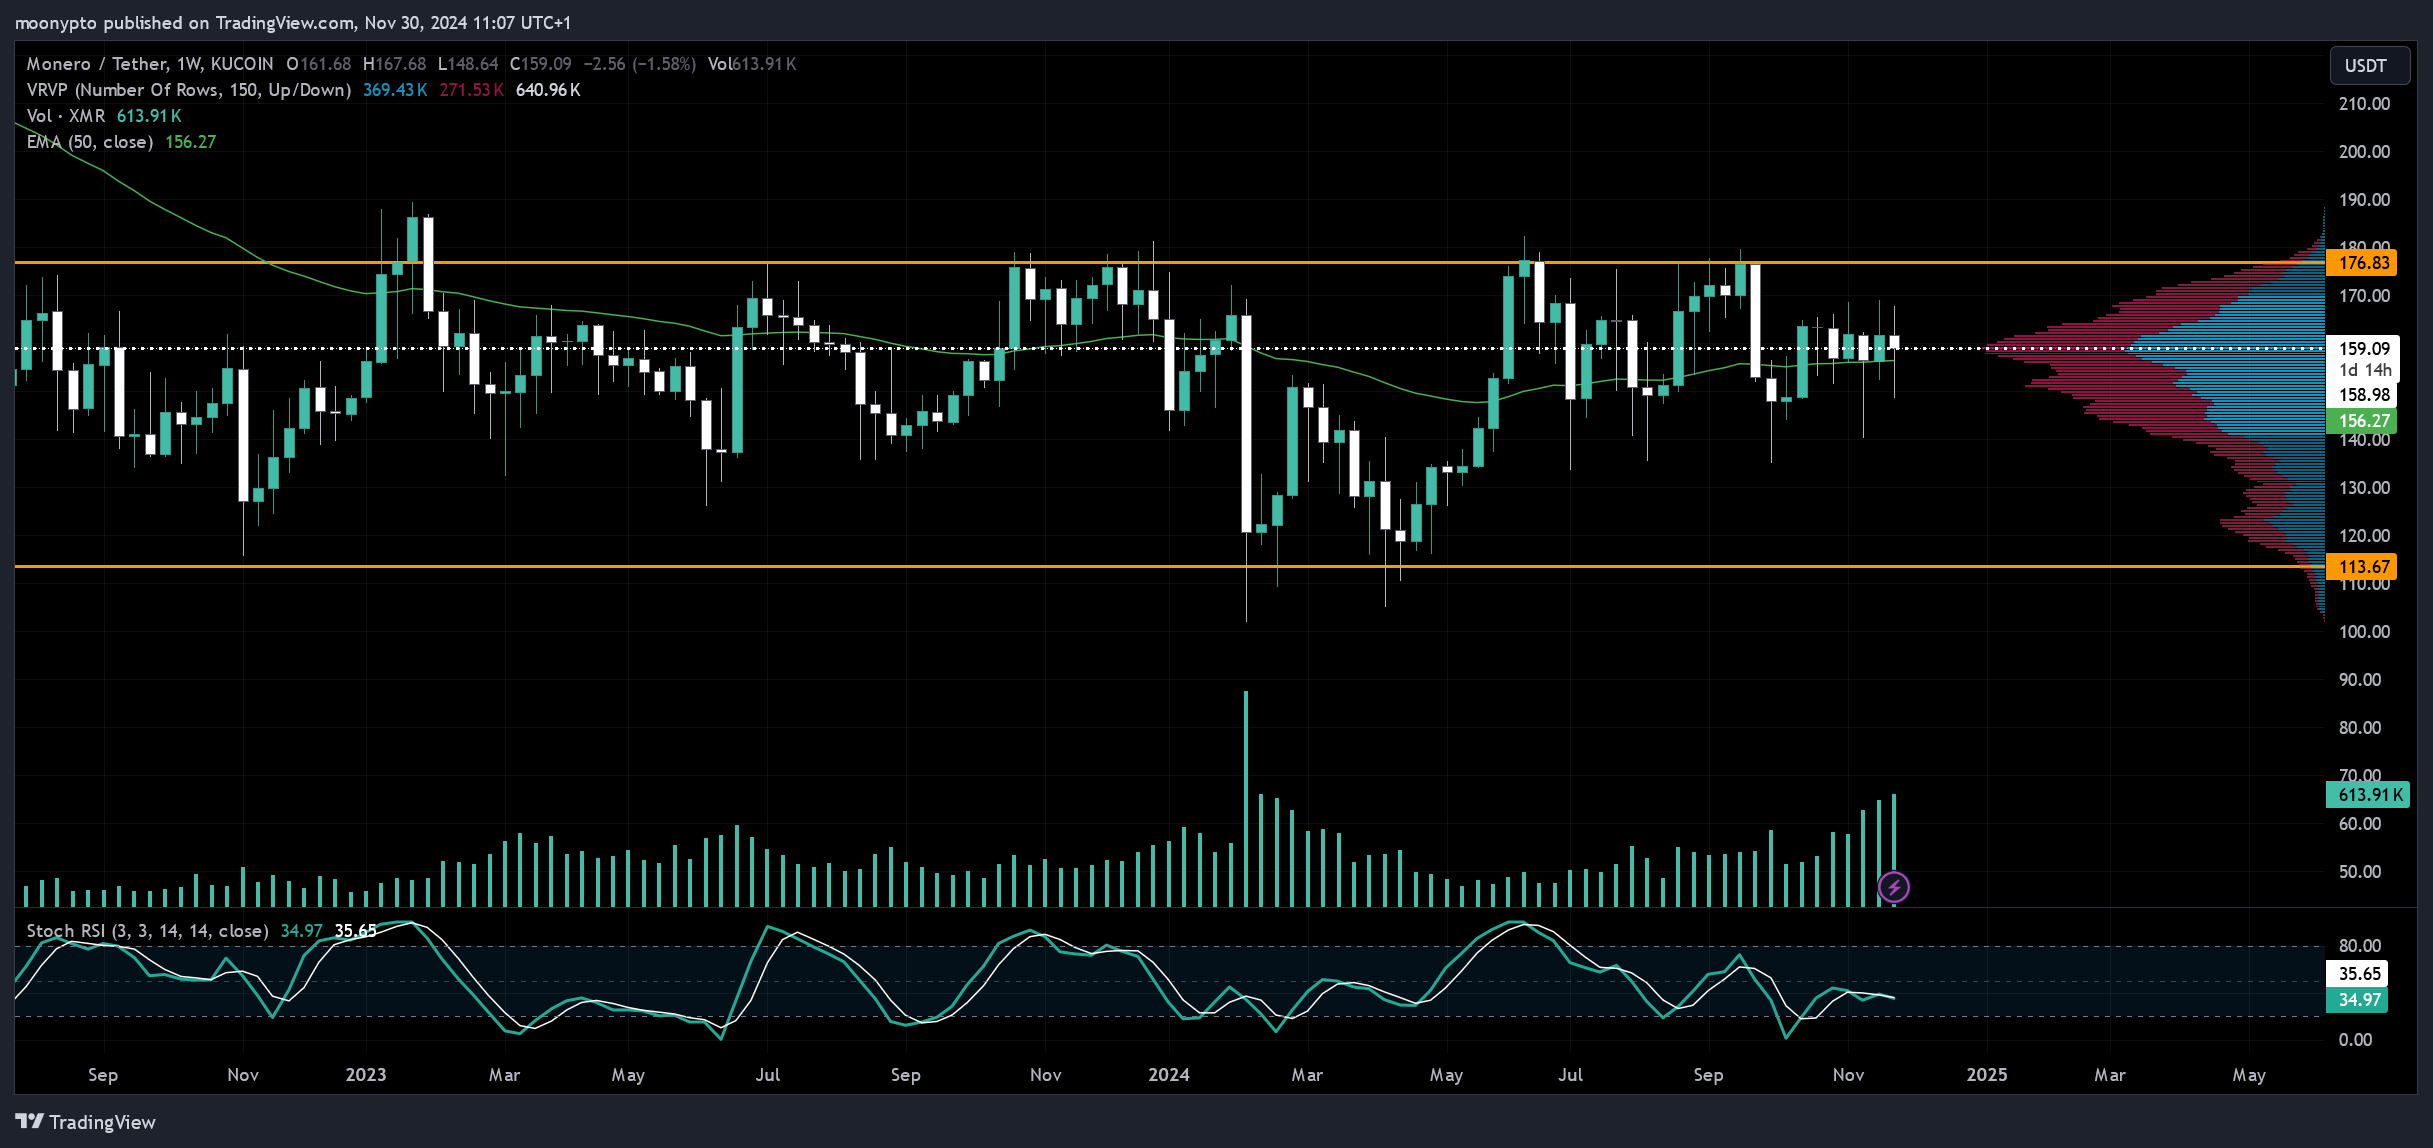
Task: Click the 210.00 price scale value
Action: click(2364, 104)
